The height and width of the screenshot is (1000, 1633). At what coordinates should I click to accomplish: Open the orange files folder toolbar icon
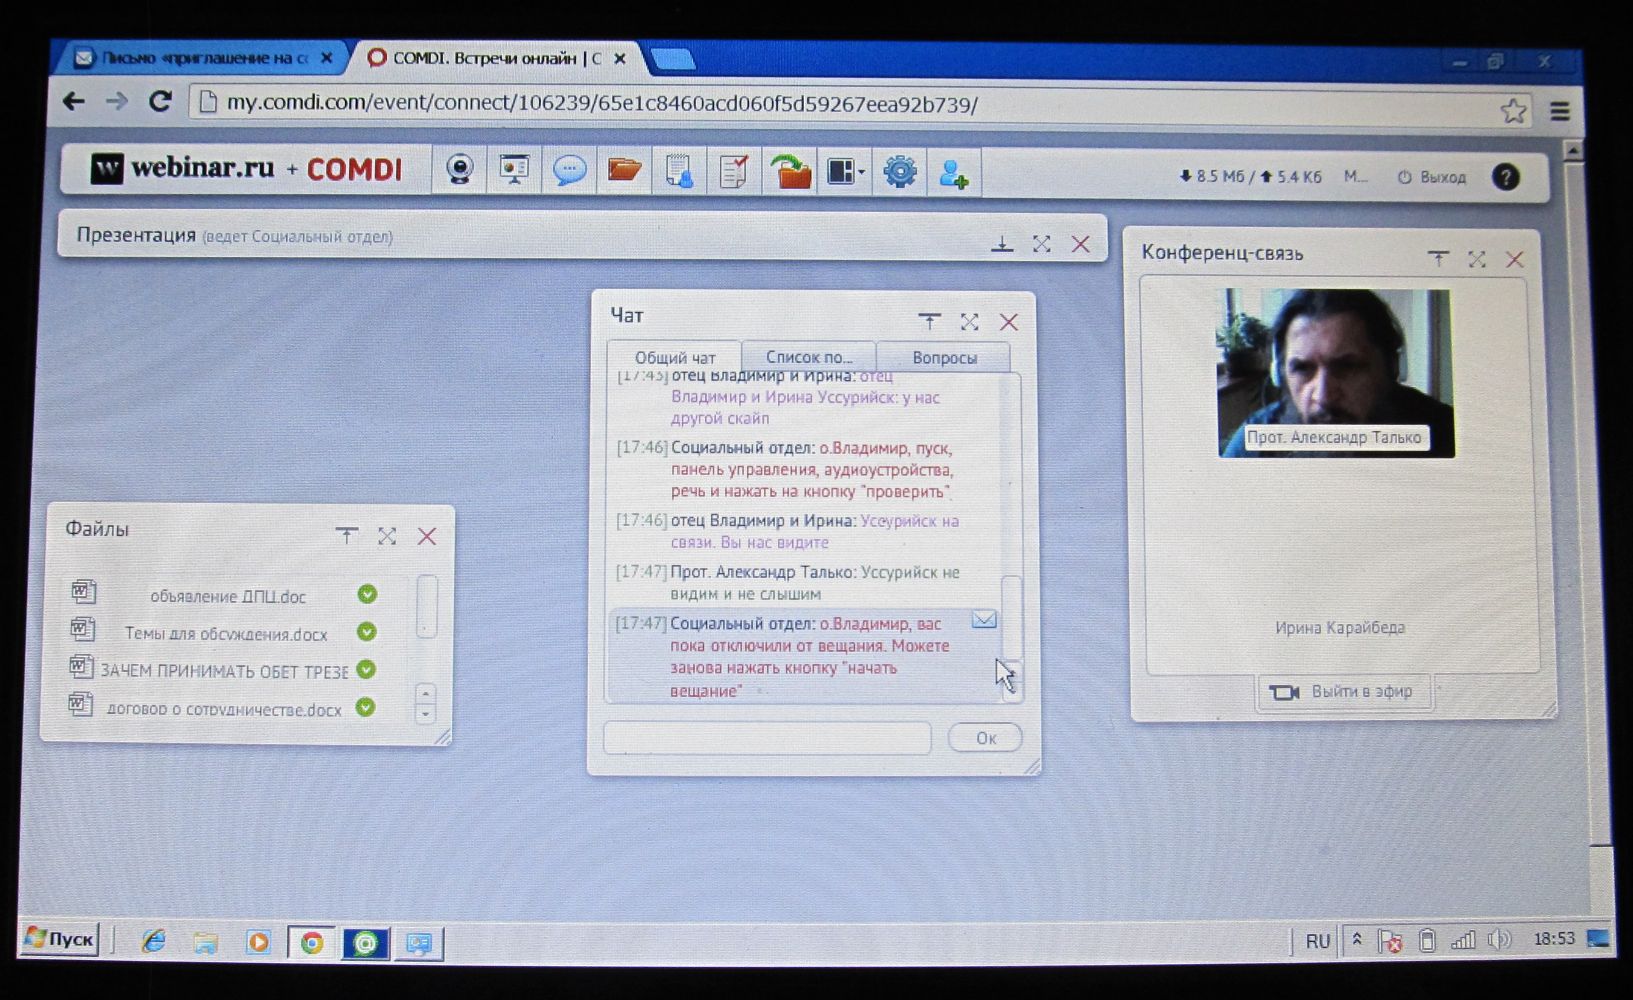click(x=624, y=171)
